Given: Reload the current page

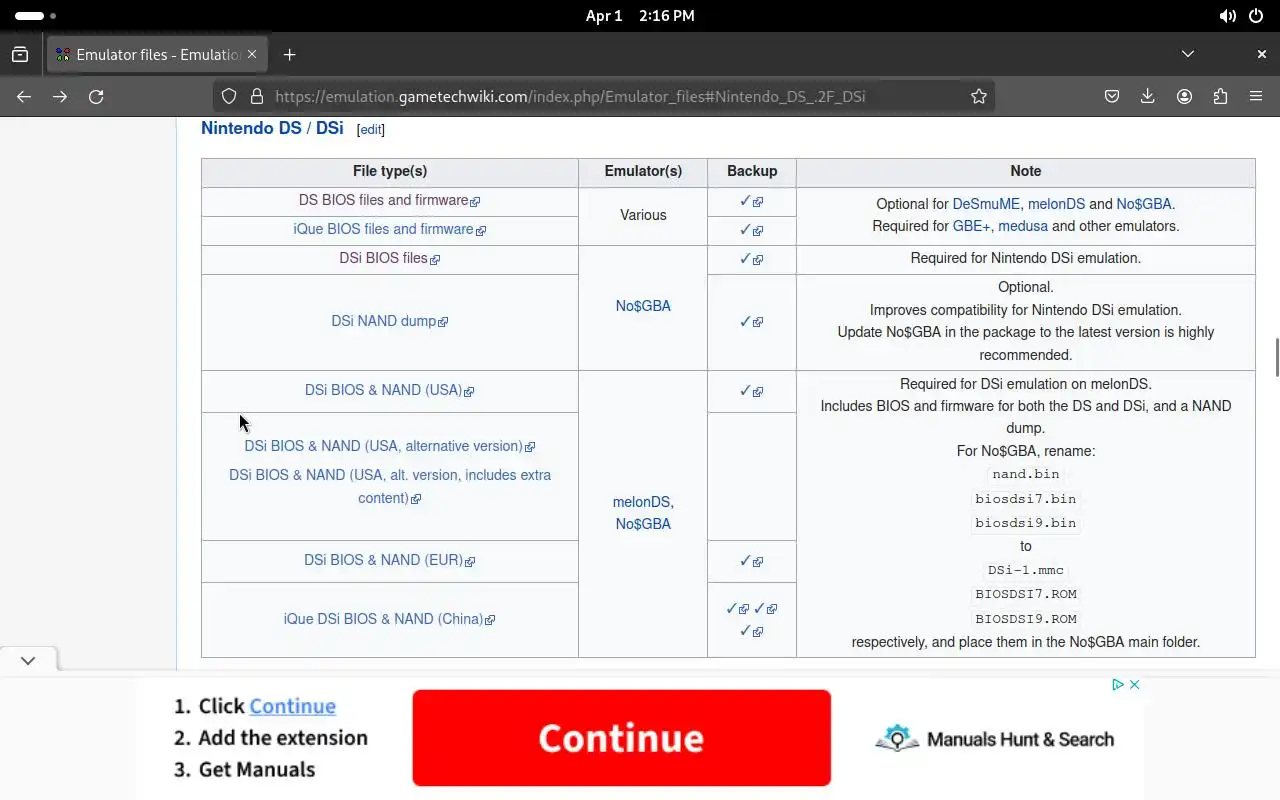Looking at the screenshot, I should pos(96,96).
